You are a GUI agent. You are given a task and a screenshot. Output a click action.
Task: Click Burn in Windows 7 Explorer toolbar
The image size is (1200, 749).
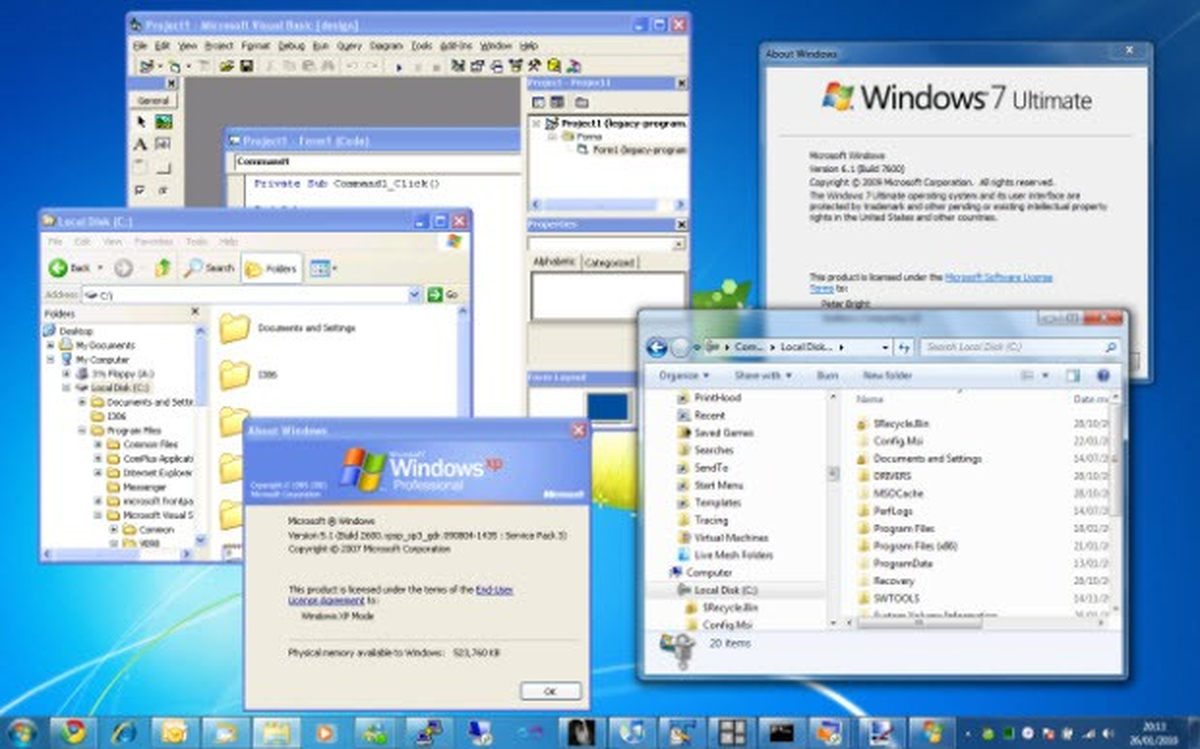(827, 375)
